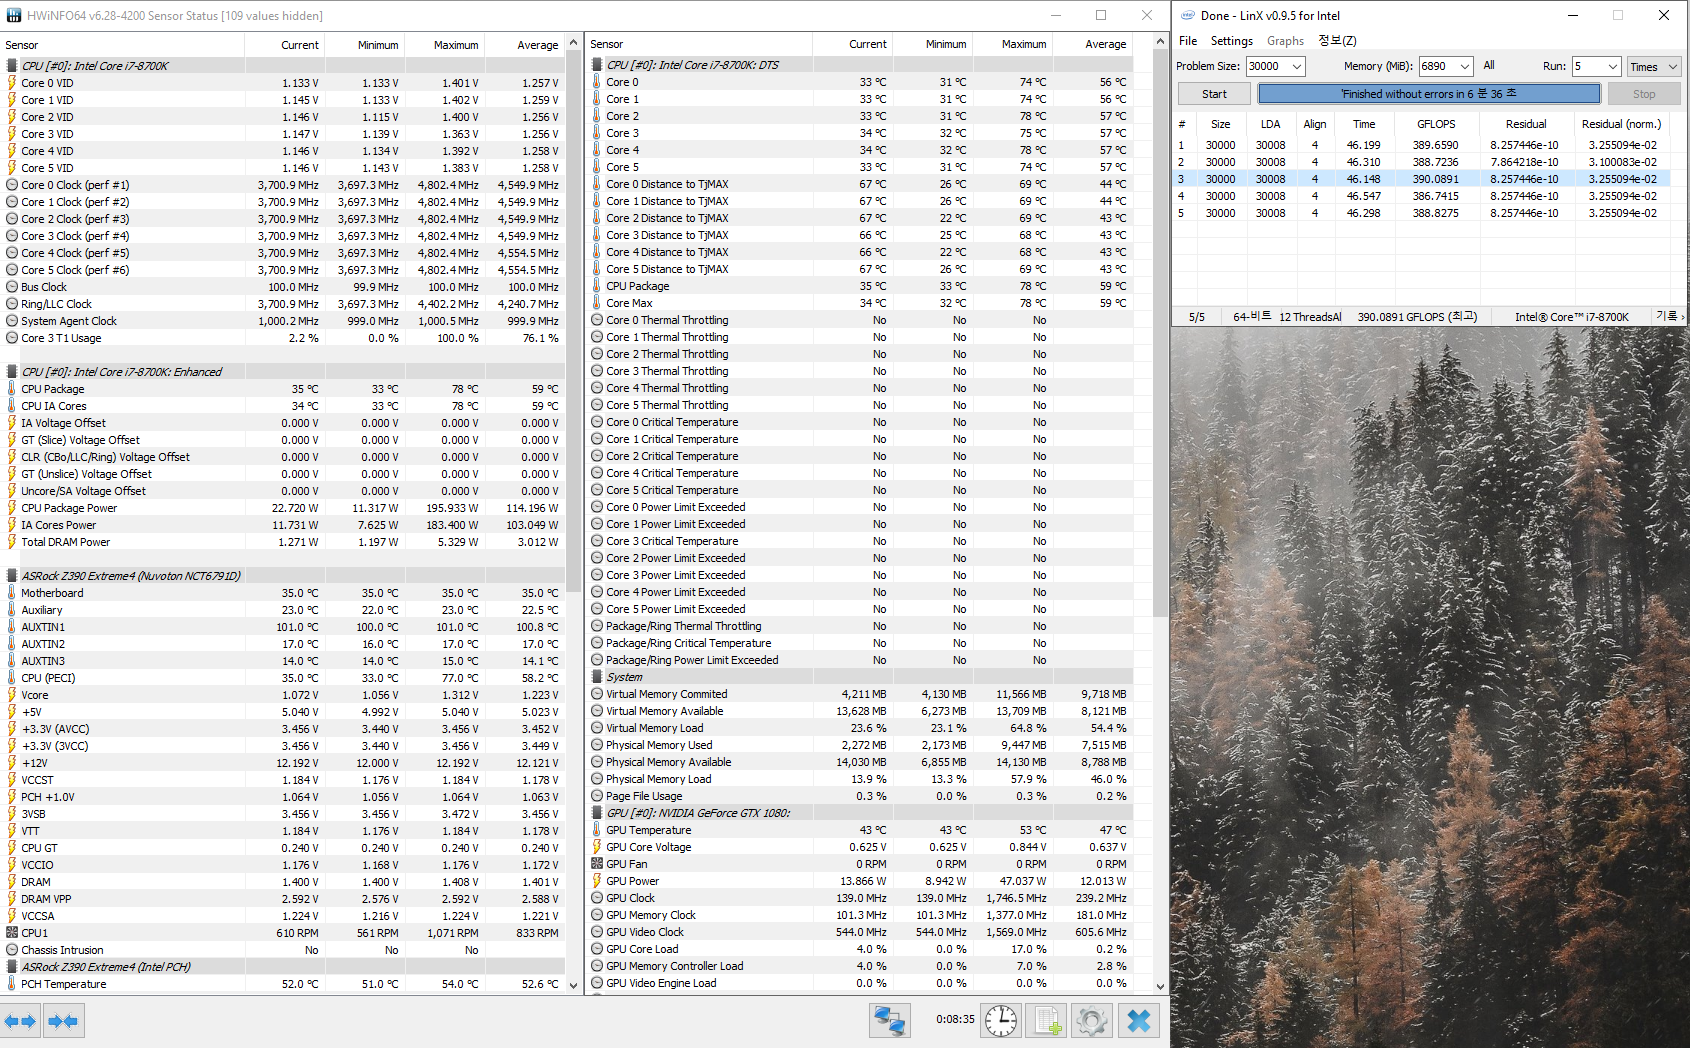Click the Maximum column header in left sensor panel
1690x1048 pixels.
pos(445,45)
